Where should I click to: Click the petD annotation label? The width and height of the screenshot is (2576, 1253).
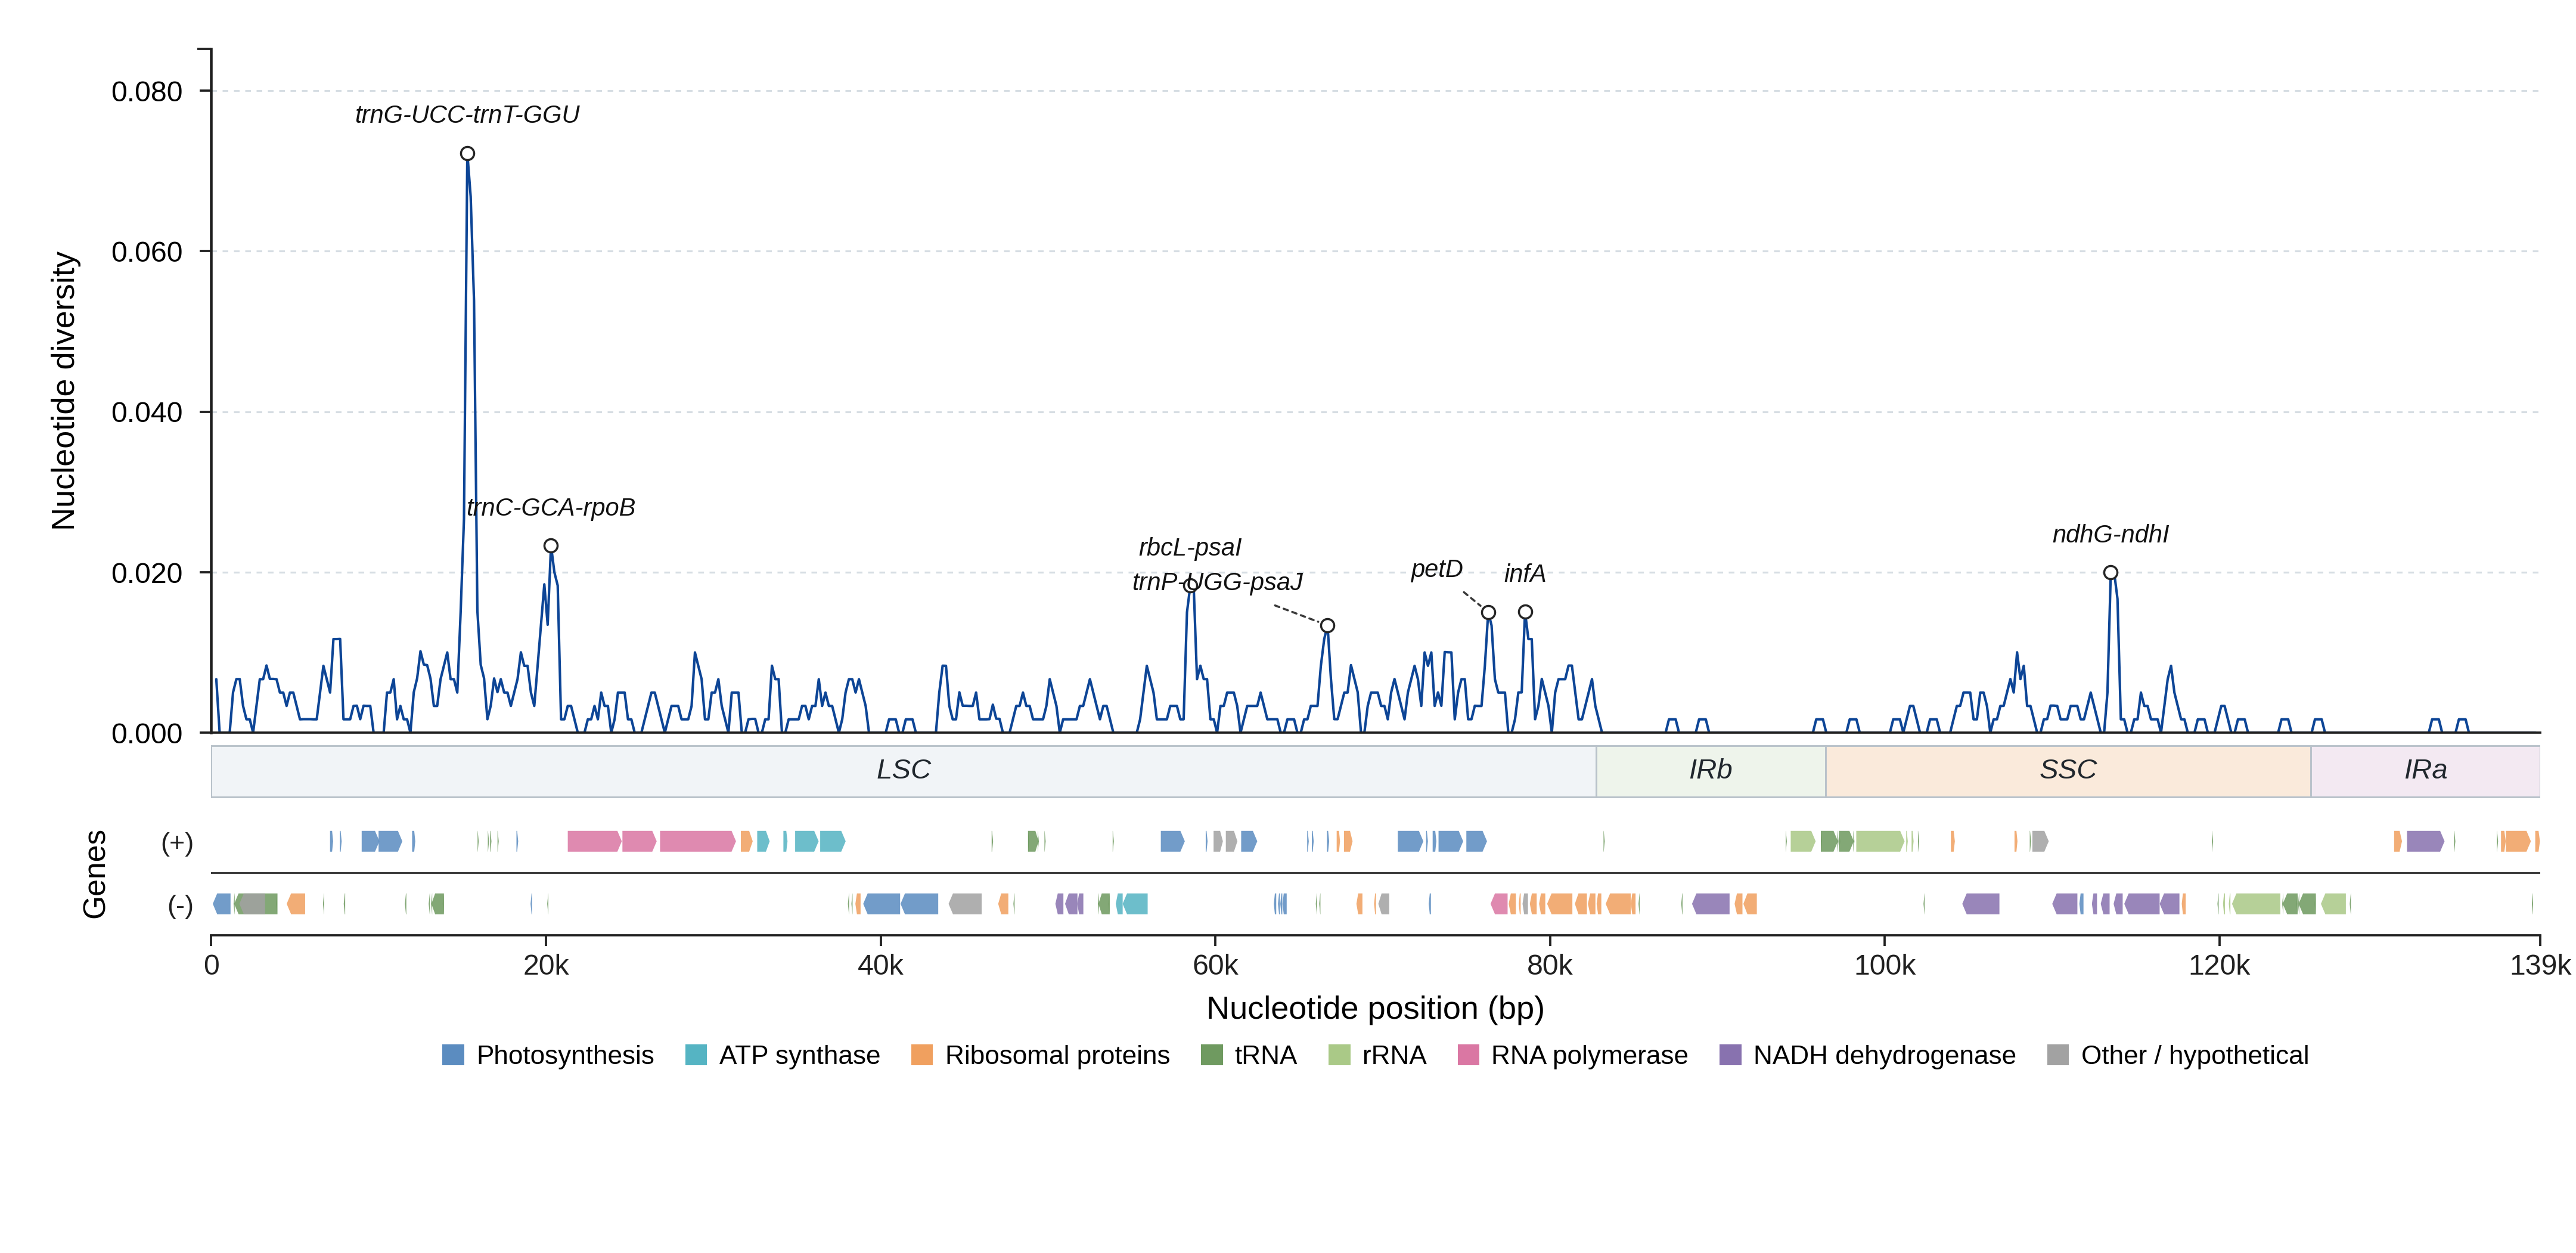point(1436,569)
